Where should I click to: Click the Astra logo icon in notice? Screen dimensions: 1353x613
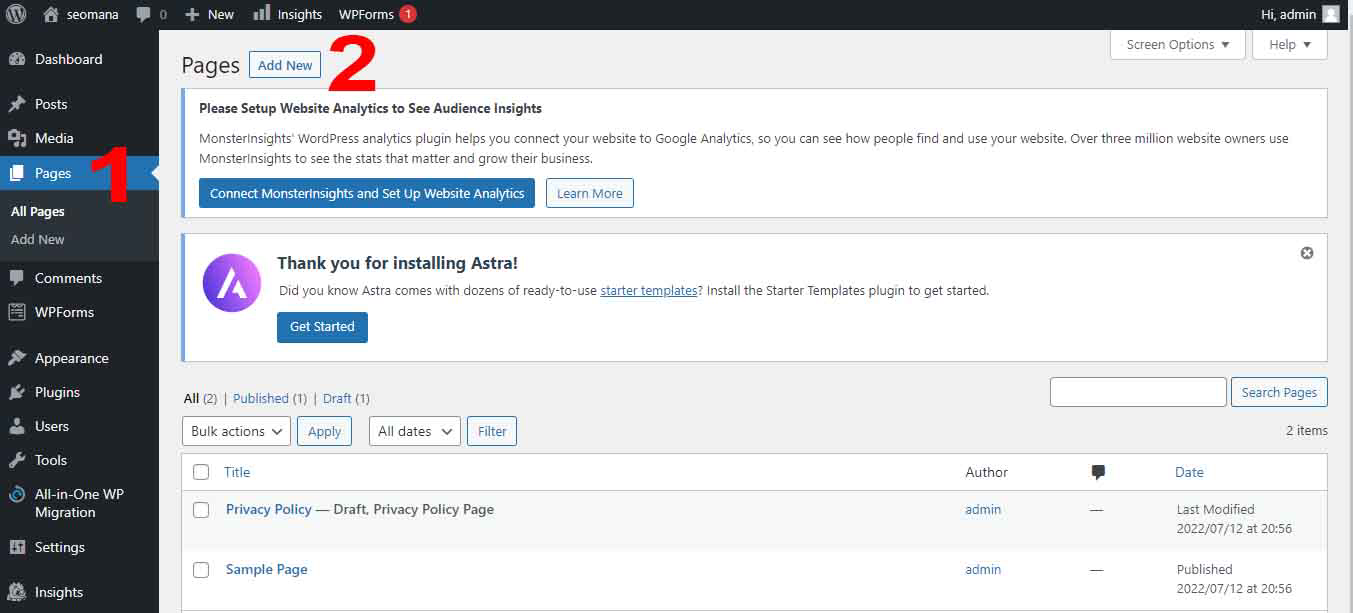[232, 283]
